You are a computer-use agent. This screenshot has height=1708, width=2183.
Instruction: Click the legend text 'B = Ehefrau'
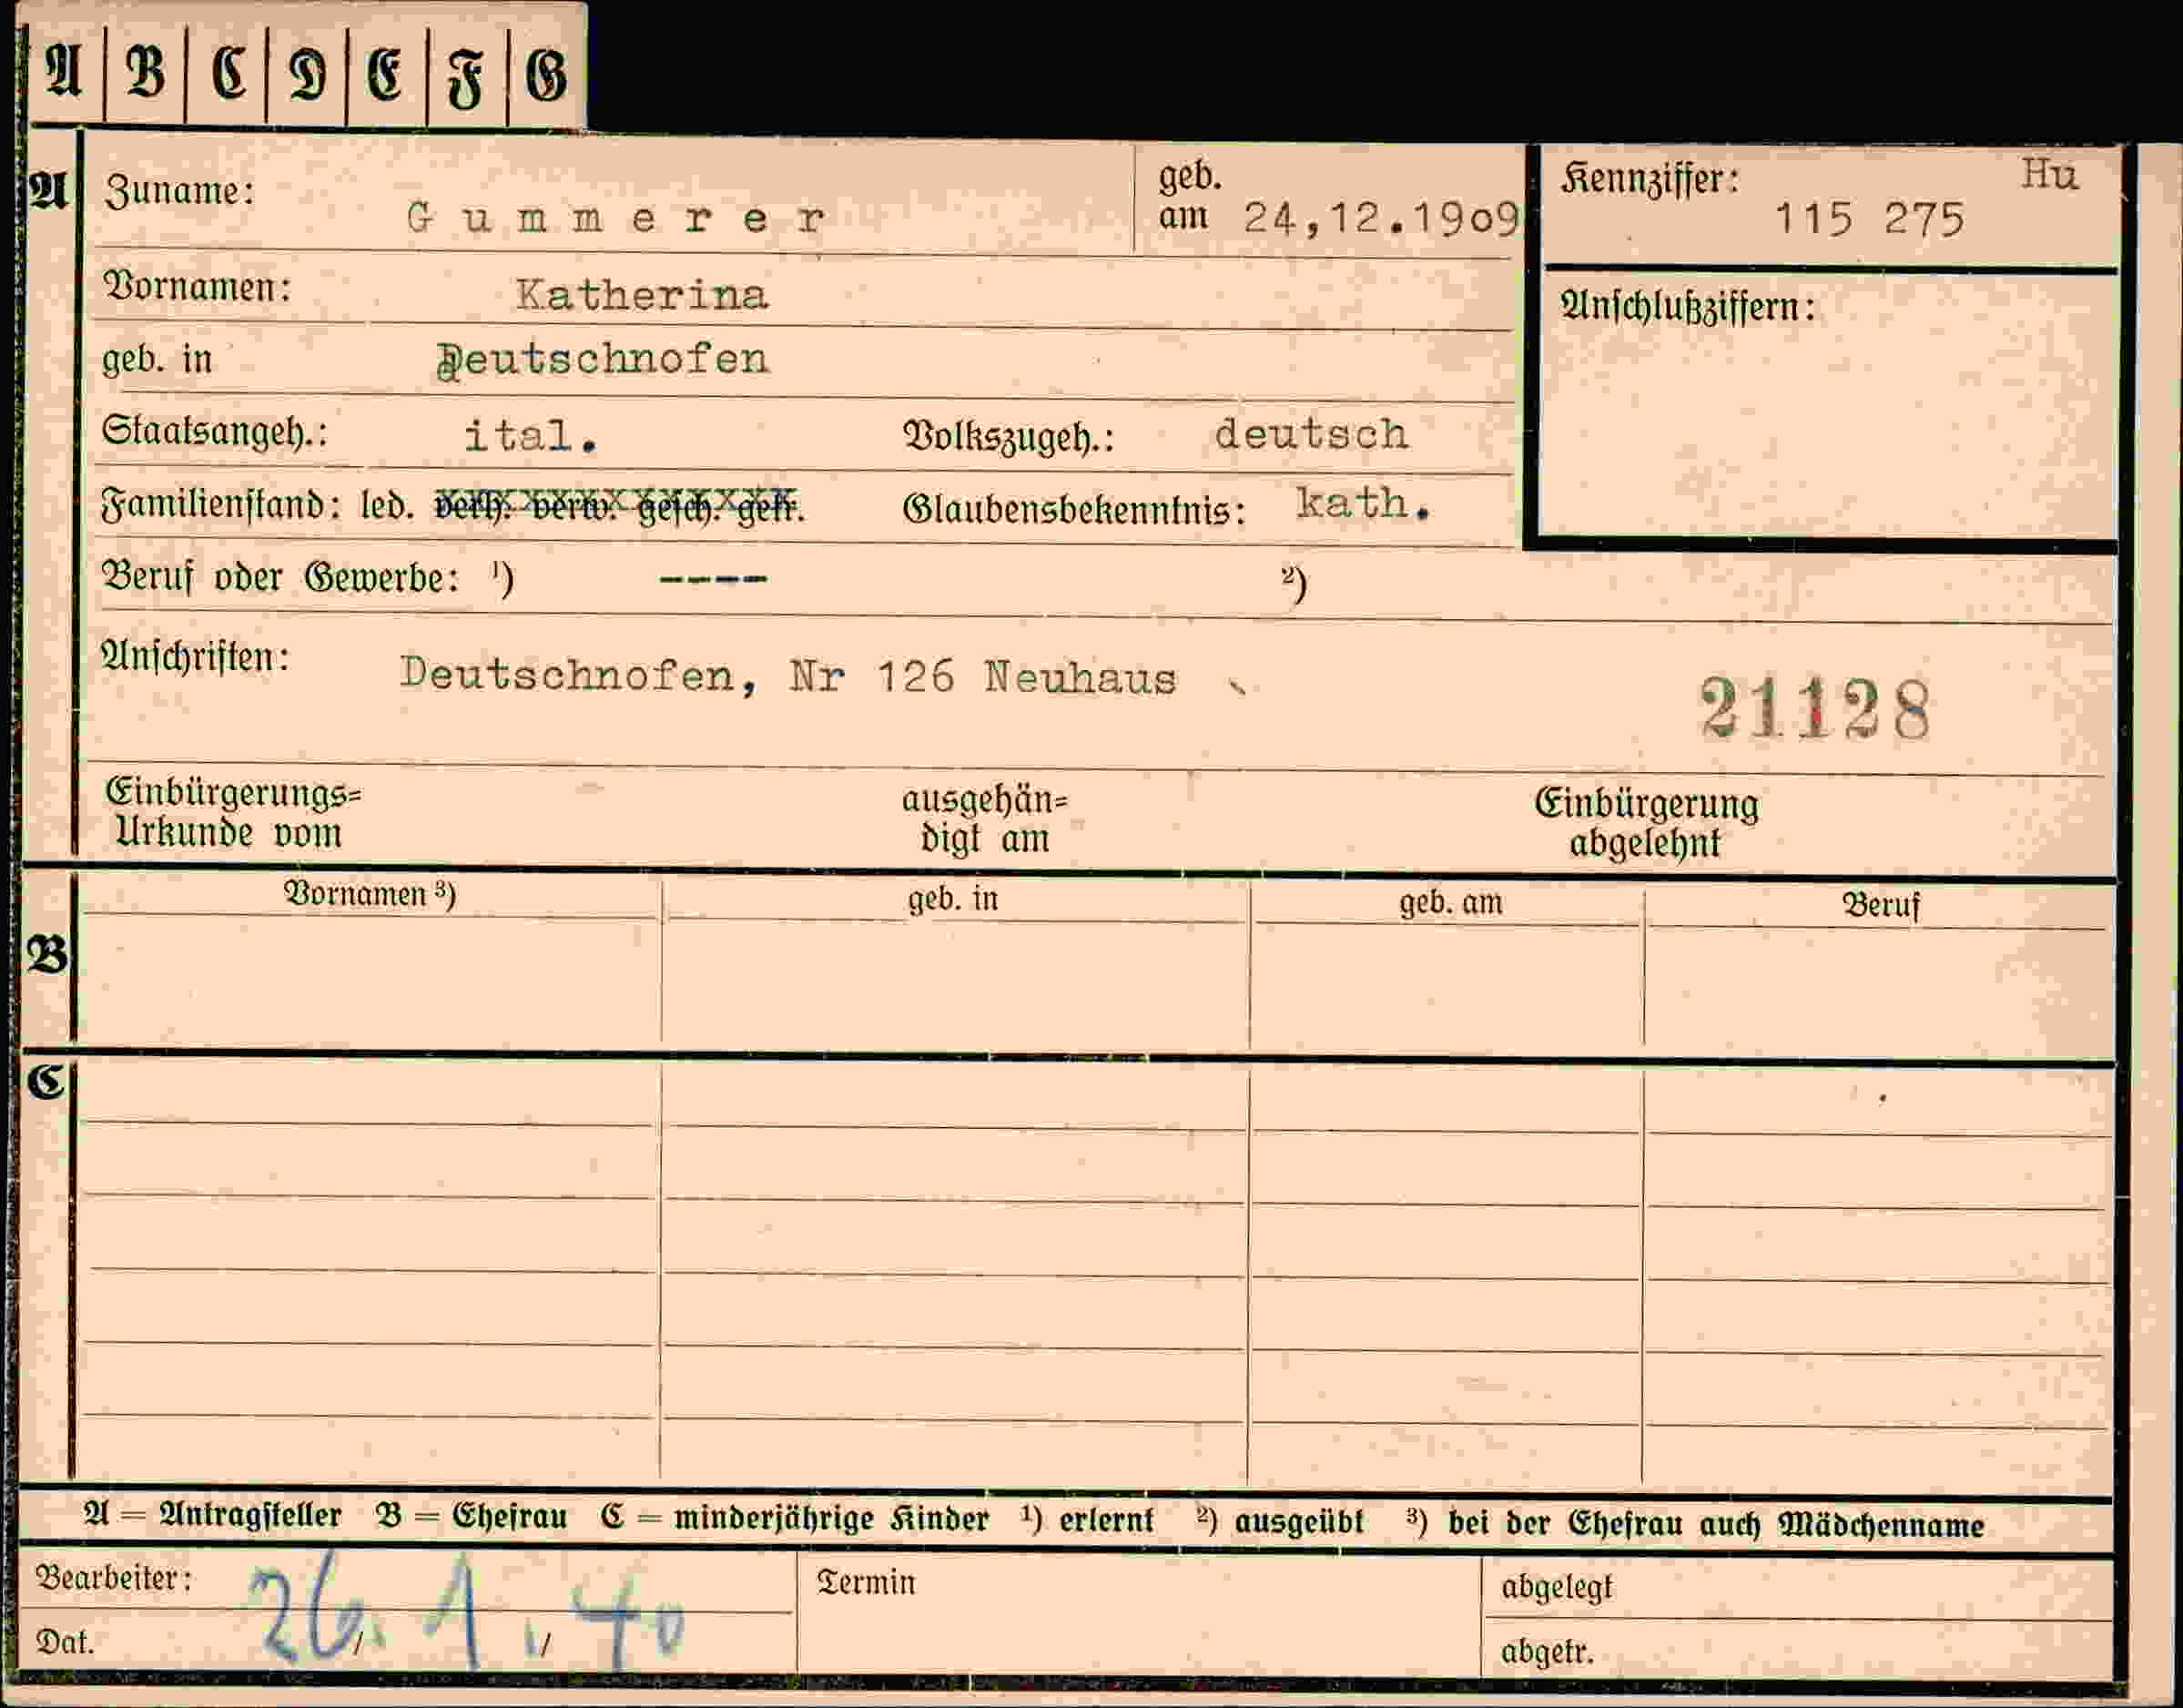pos(471,1515)
